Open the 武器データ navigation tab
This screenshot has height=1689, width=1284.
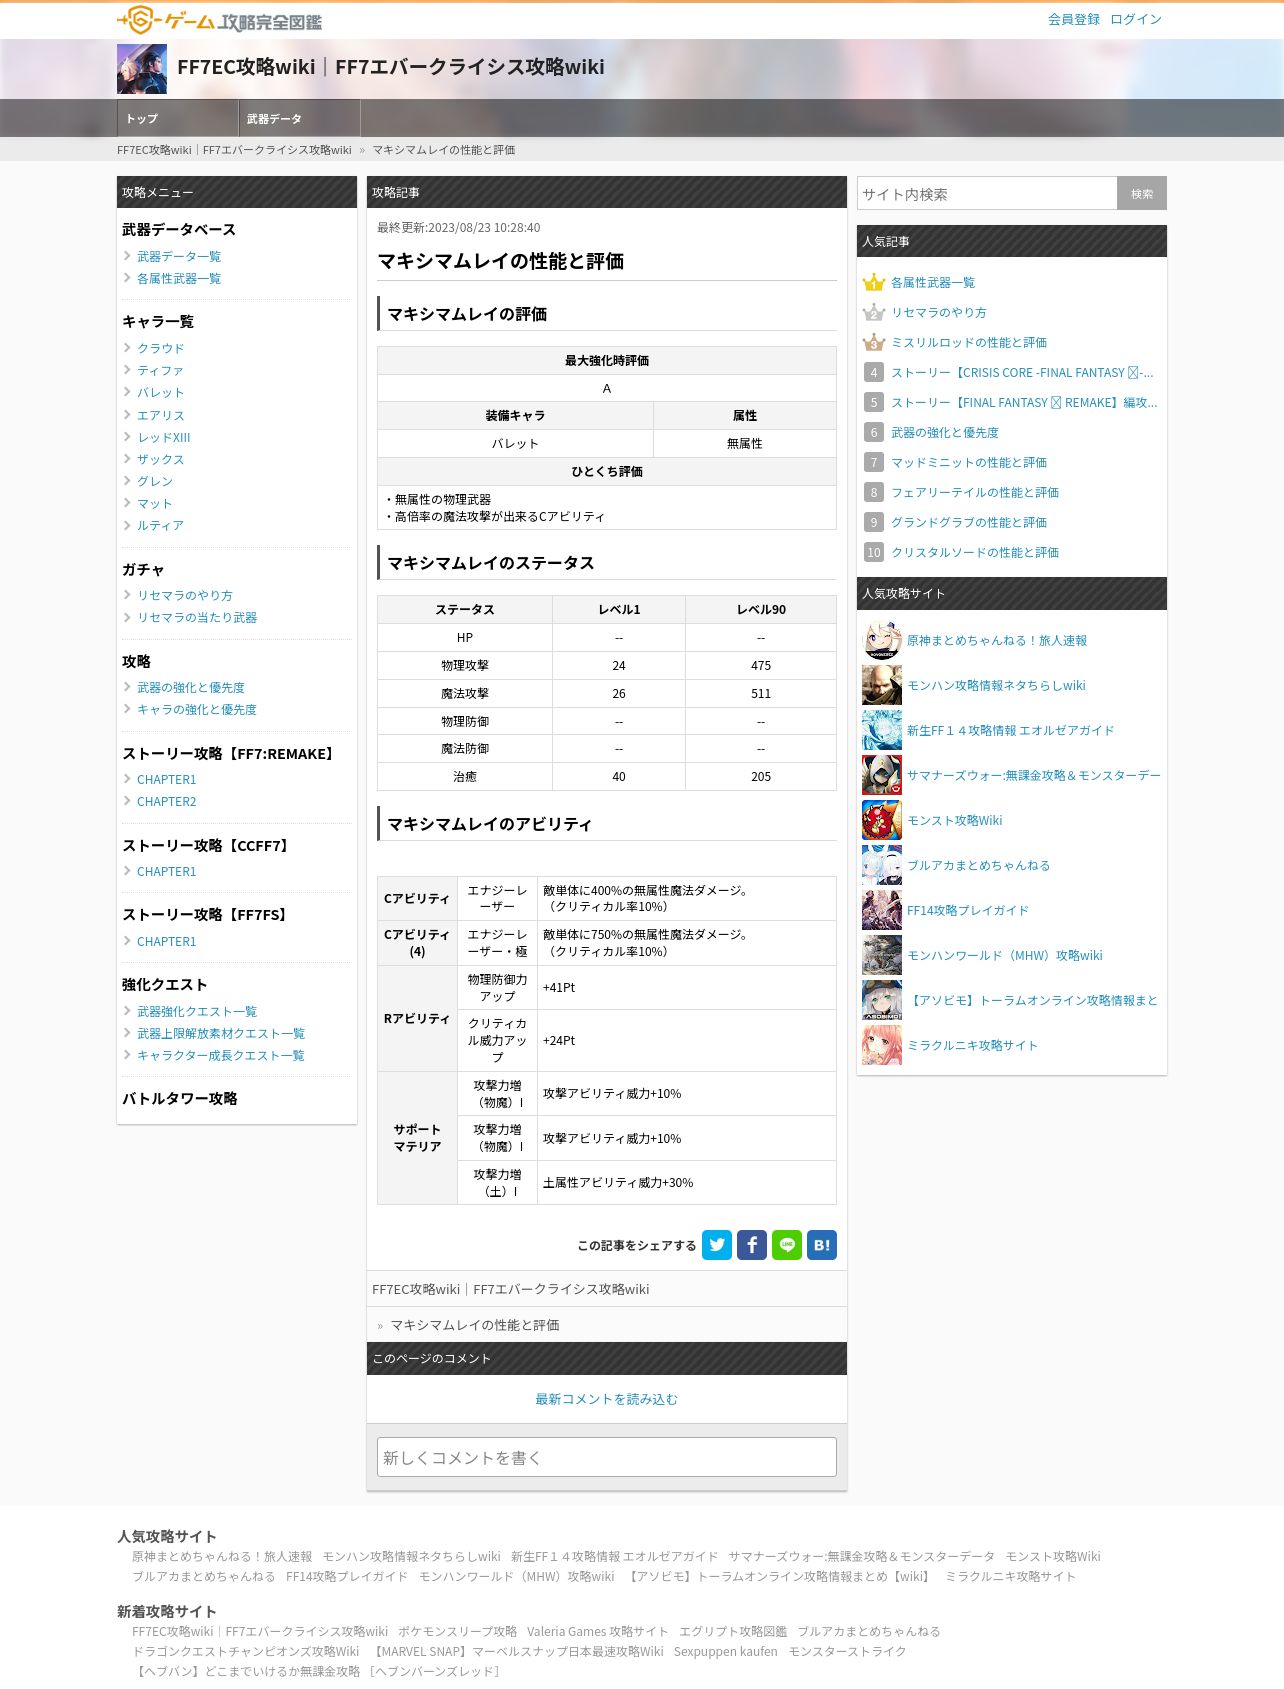coord(300,118)
